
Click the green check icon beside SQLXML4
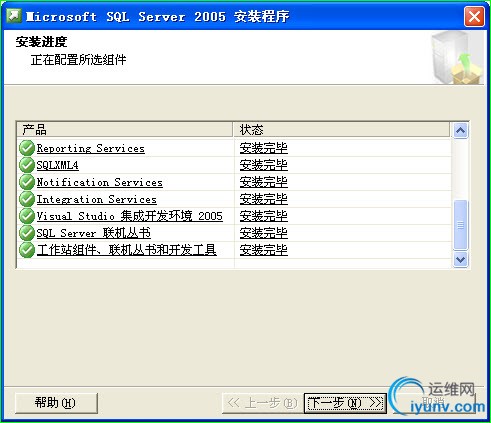27,165
